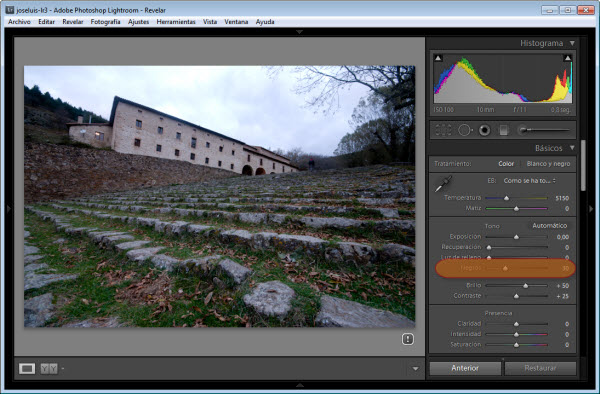Click the Anterior button
The image size is (600, 394).
pos(465,368)
